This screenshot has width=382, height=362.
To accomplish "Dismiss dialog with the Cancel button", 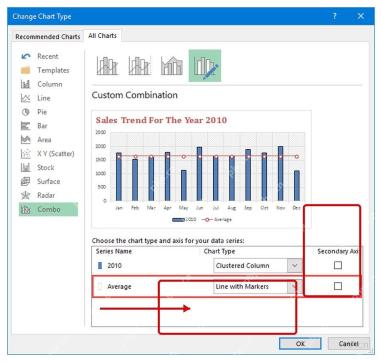I will coord(348,343).
